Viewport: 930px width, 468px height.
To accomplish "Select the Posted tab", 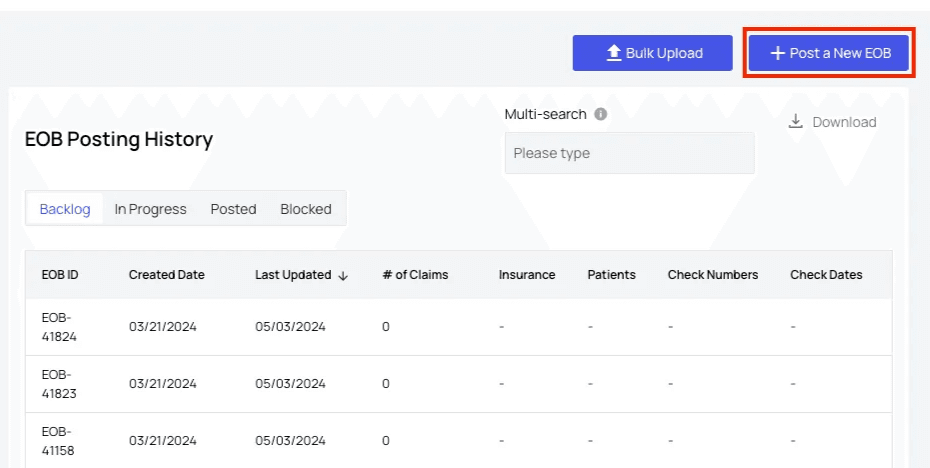I will tap(233, 209).
